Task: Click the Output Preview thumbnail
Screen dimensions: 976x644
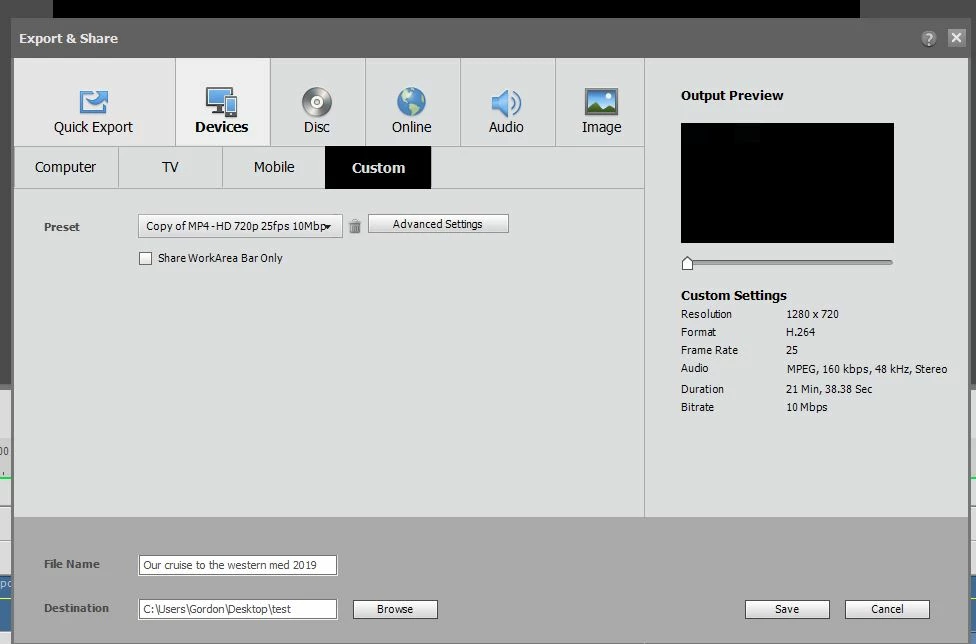Action: (787, 183)
